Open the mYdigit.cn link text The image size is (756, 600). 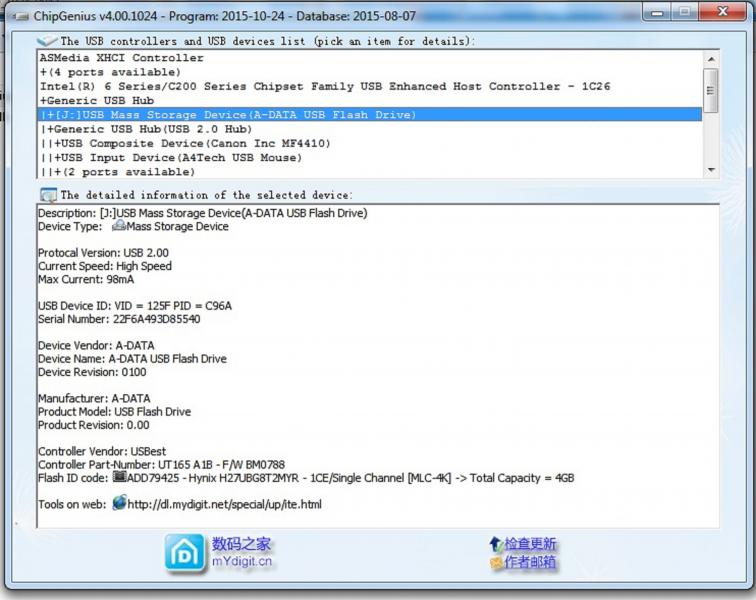tap(242, 561)
